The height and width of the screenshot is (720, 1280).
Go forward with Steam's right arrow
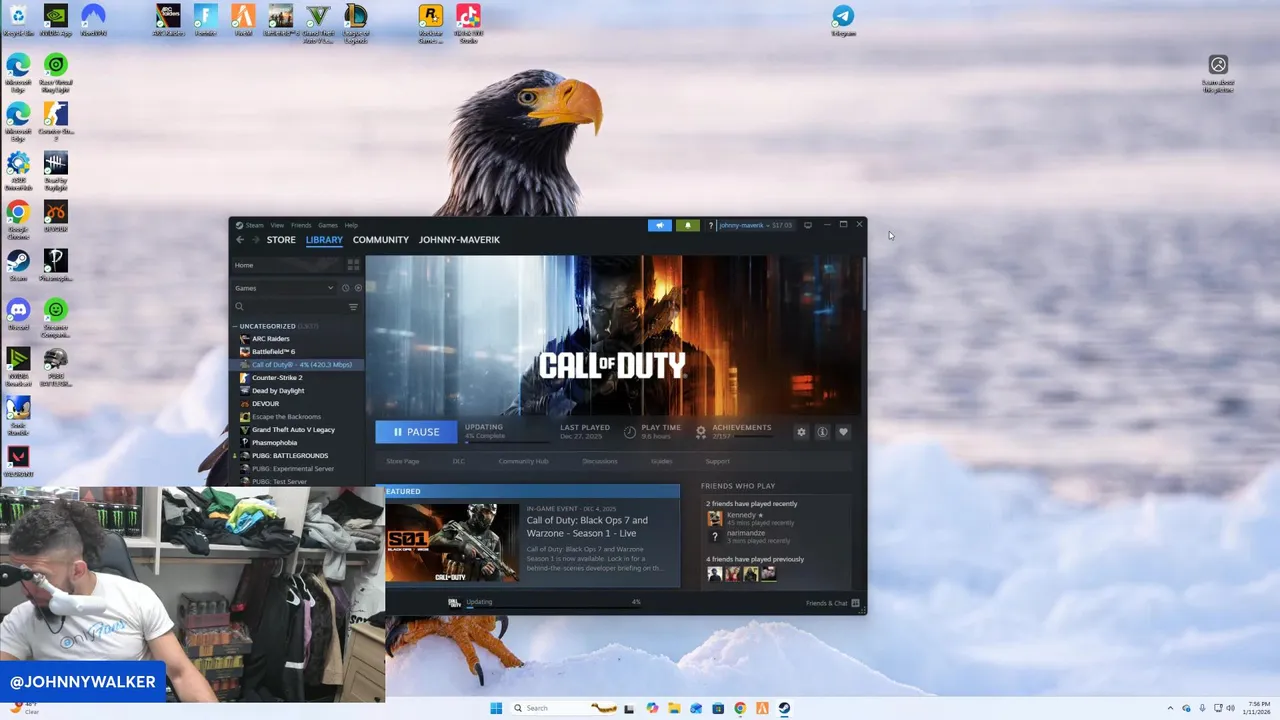tap(256, 240)
